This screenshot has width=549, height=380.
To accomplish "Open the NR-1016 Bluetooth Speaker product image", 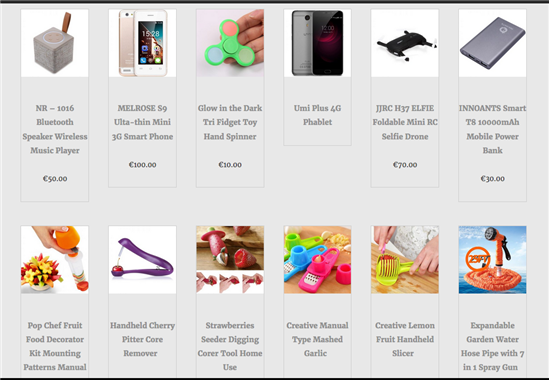I will (x=55, y=43).
